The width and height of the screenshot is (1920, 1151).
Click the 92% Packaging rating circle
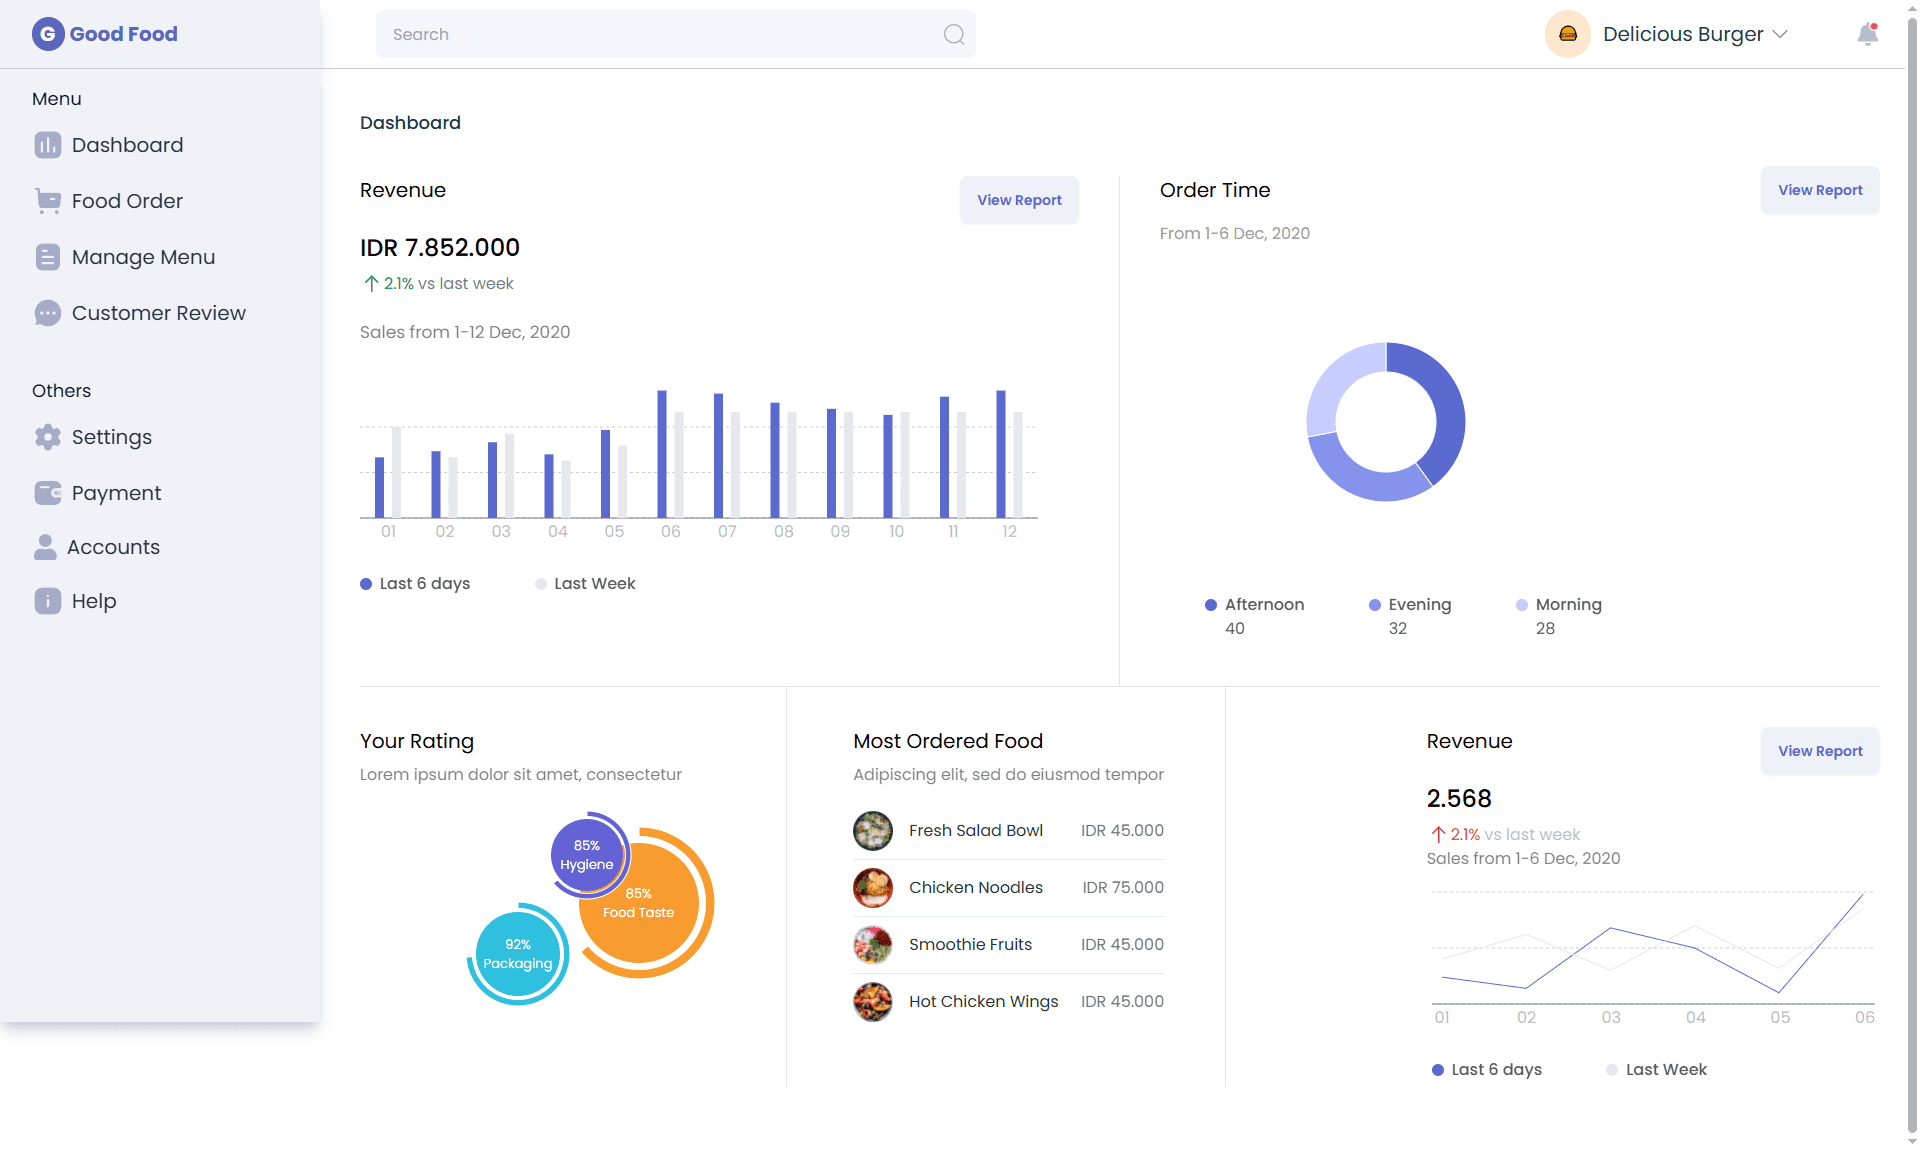coord(518,954)
